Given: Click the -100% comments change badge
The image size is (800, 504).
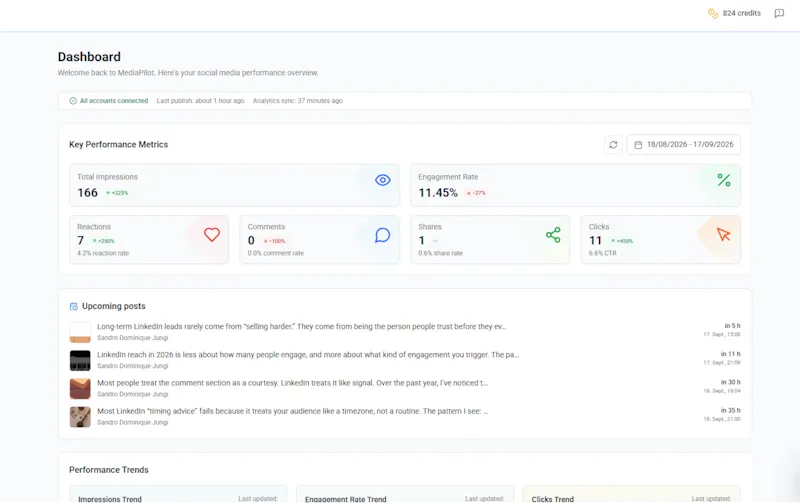Looking at the screenshot, I should coord(274,241).
